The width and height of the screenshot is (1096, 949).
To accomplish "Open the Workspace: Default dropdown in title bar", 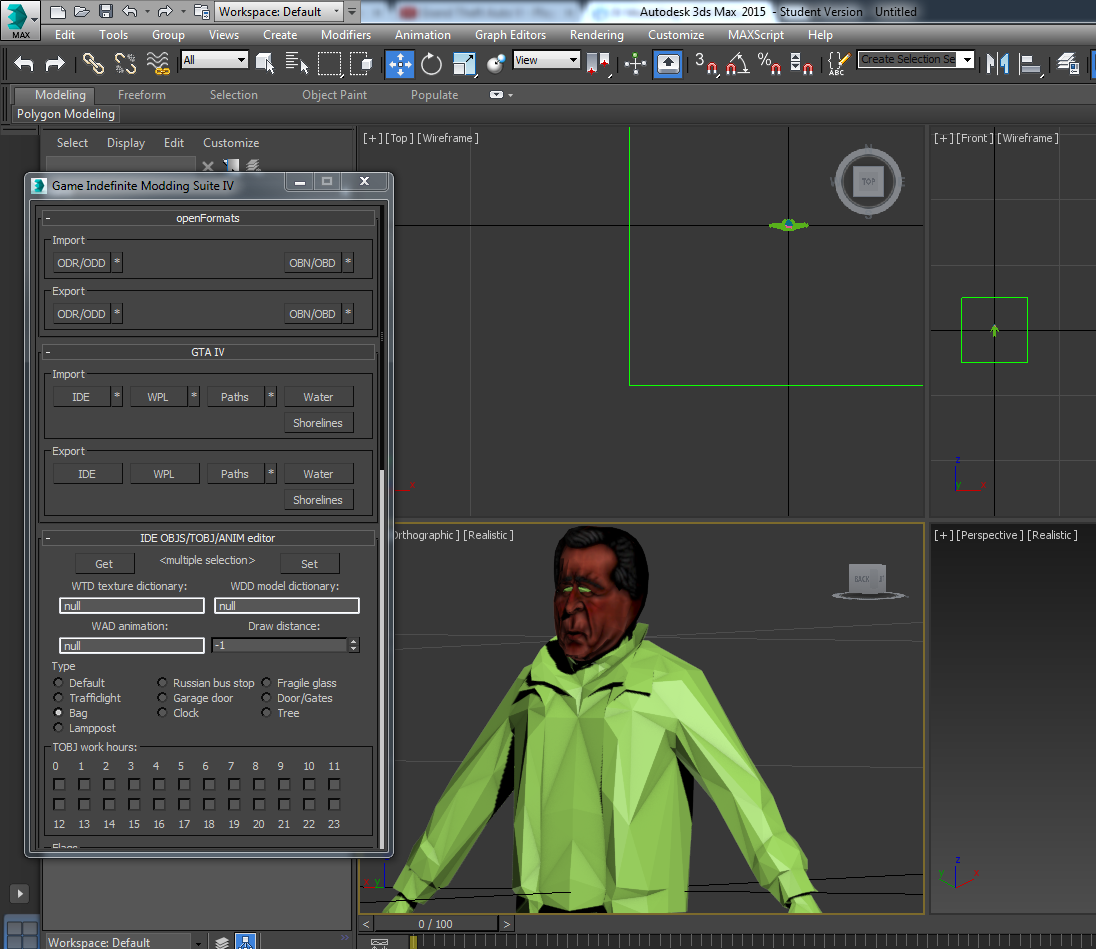I will tap(278, 11).
